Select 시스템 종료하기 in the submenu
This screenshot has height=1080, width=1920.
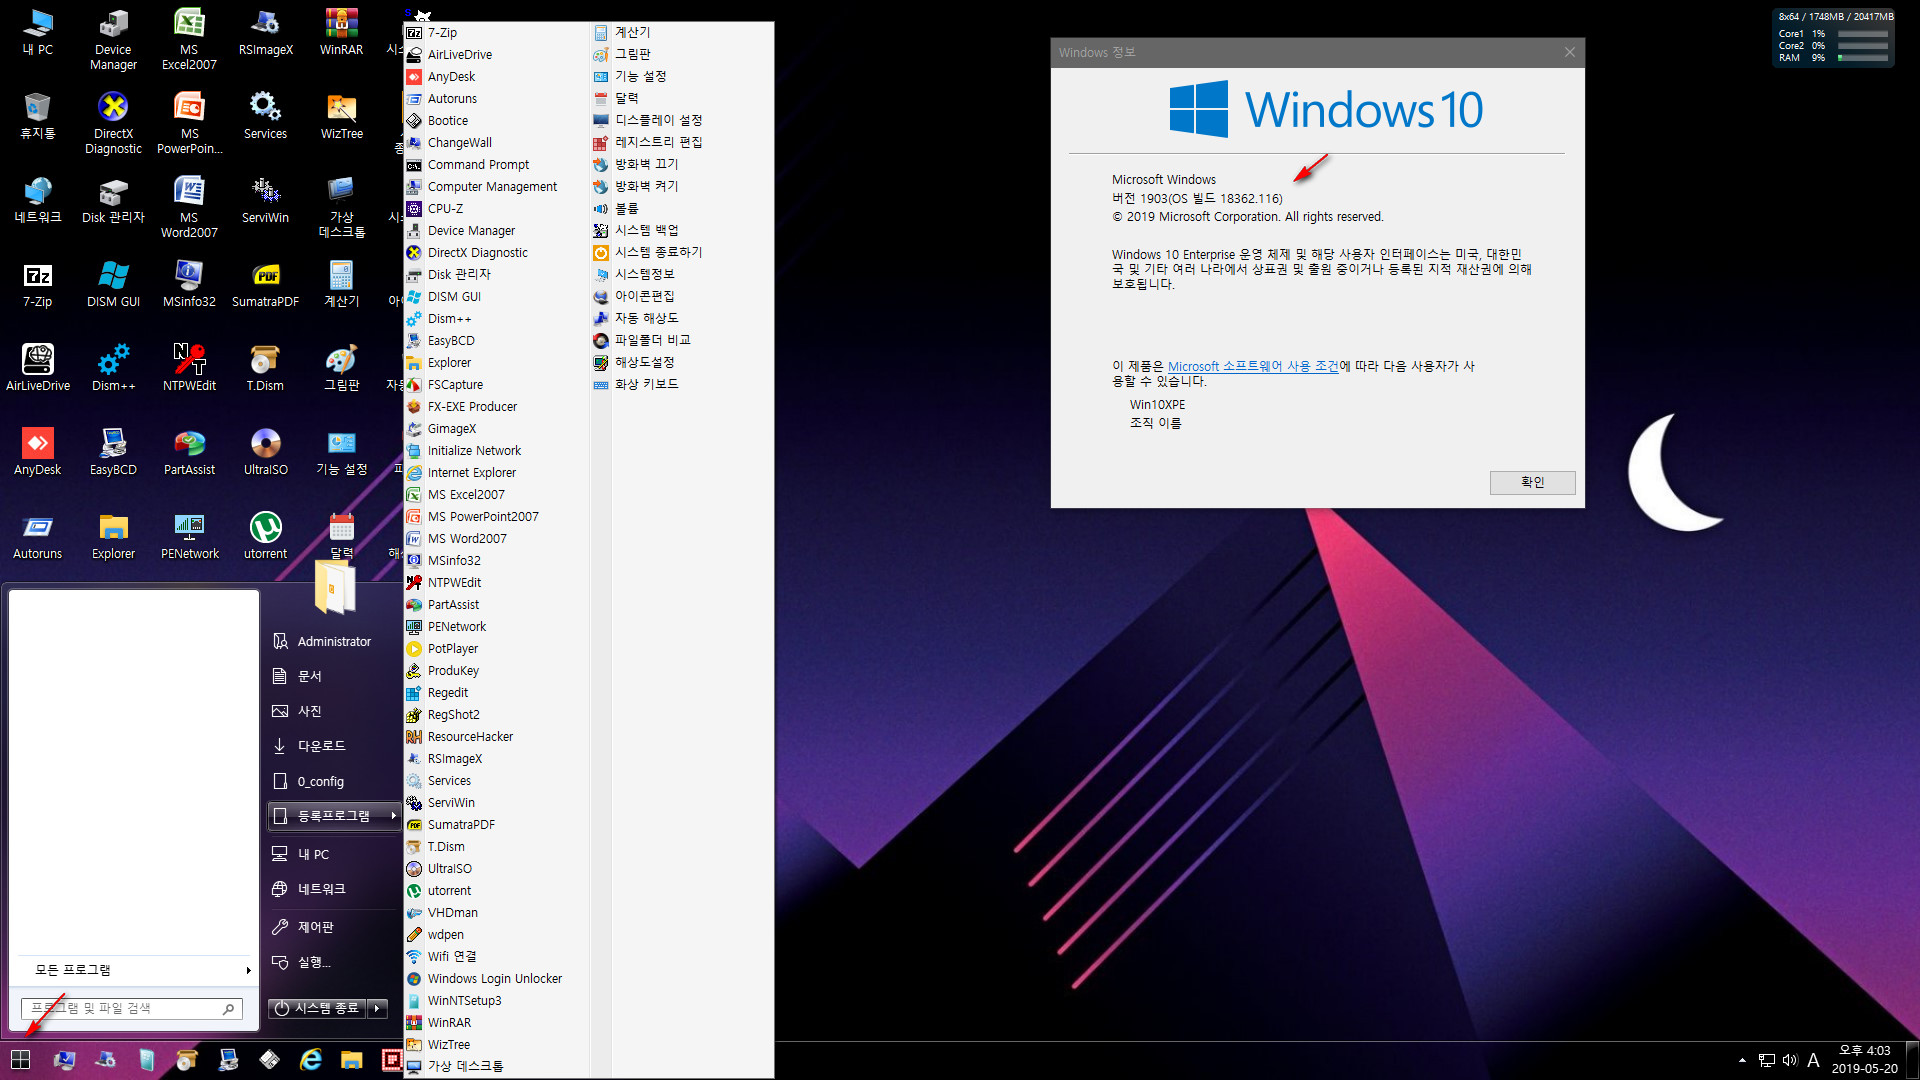[x=682, y=253]
